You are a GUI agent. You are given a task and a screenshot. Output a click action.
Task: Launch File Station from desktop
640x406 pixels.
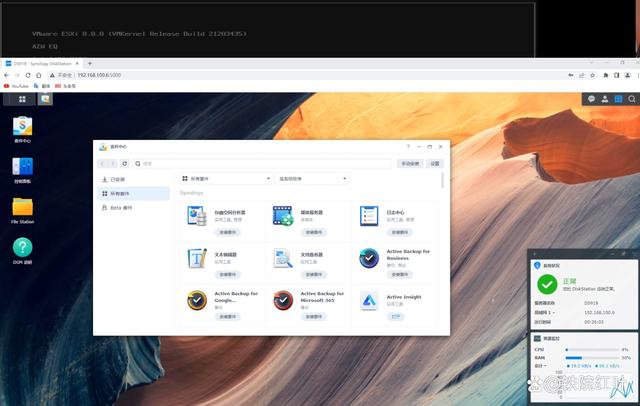(22, 208)
